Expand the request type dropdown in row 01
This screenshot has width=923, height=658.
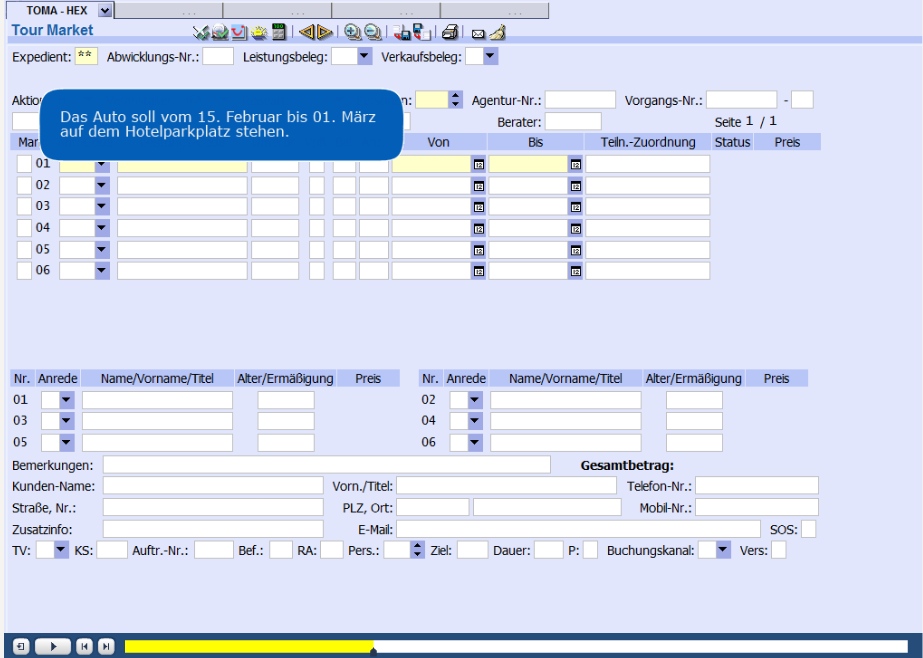(x=102, y=164)
